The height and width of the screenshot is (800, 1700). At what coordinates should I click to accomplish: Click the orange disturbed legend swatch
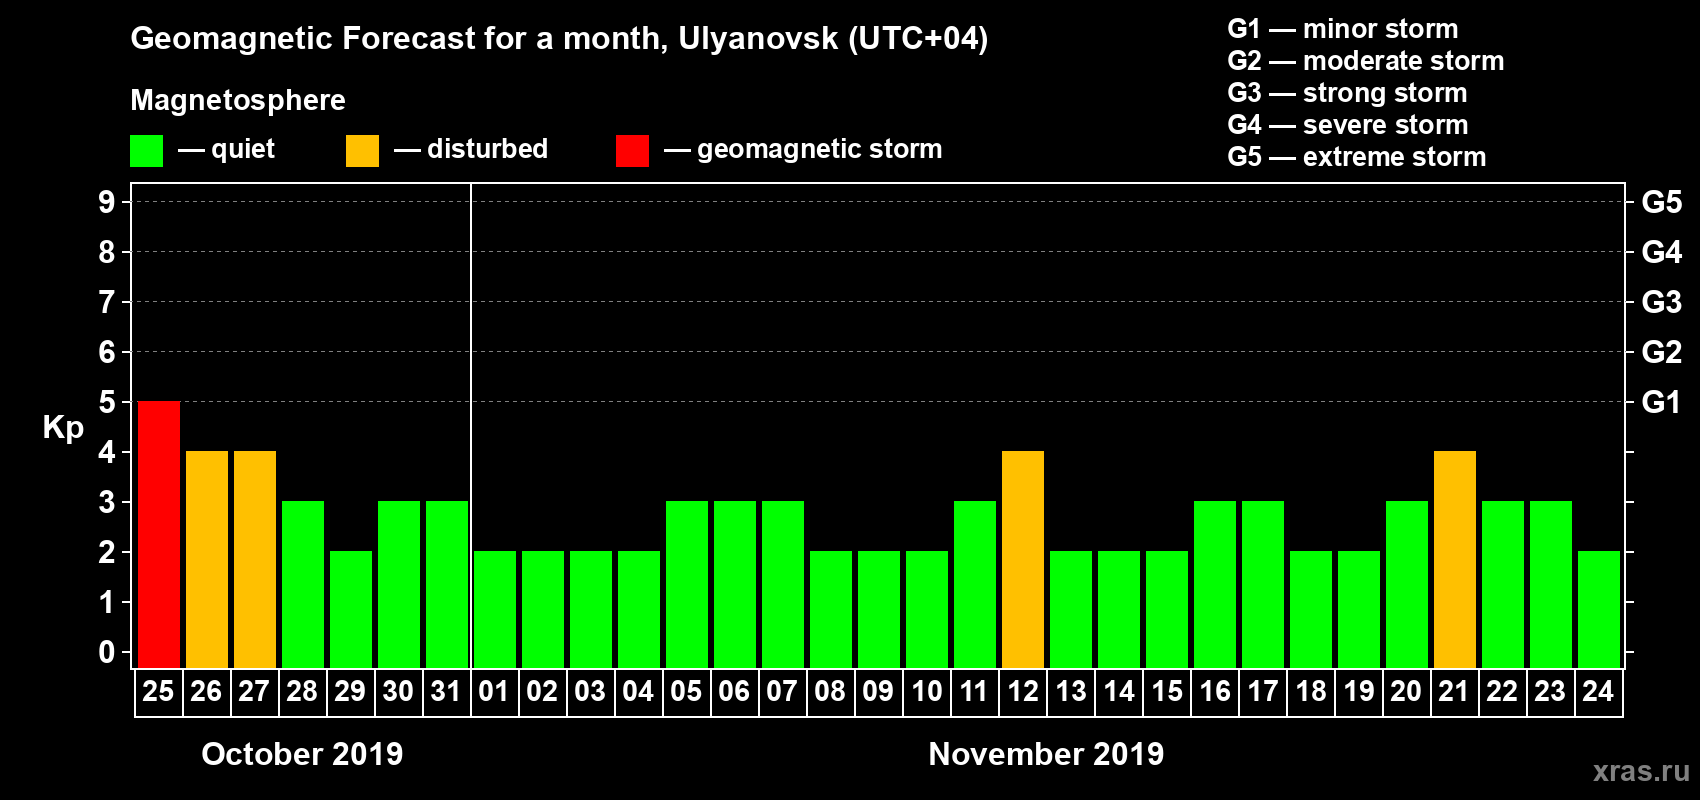(362, 151)
